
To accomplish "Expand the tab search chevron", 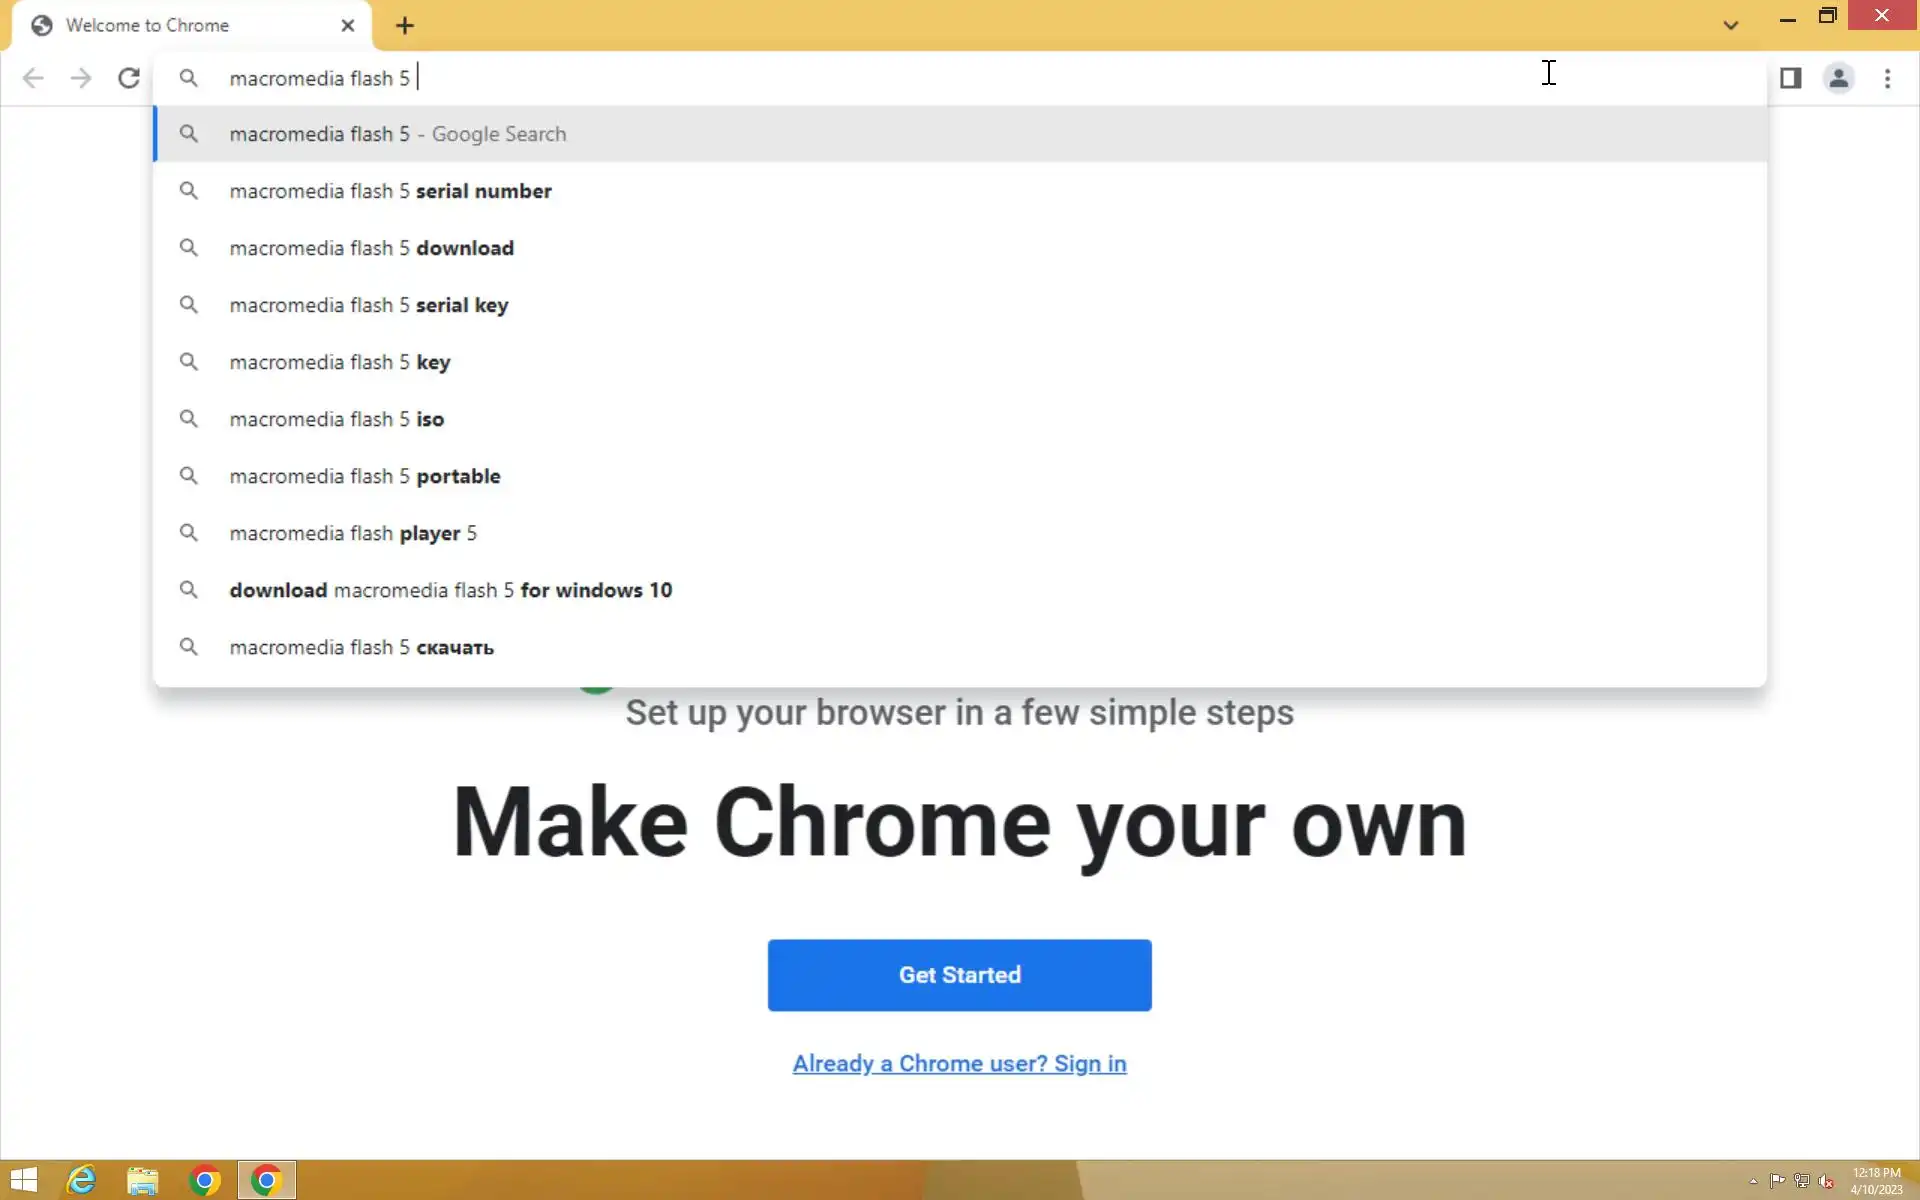I will pyautogui.click(x=1730, y=26).
